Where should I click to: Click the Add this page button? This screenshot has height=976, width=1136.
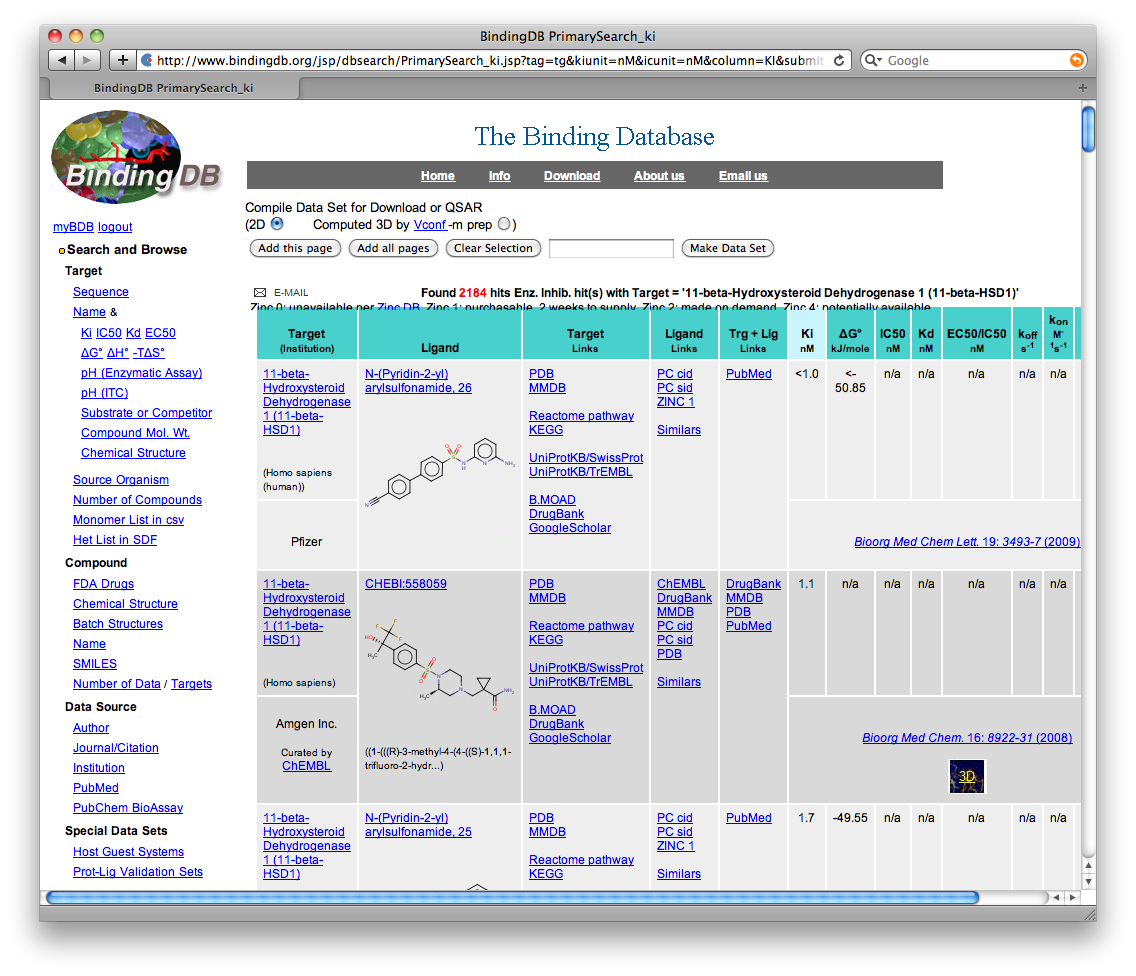[x=295, y=248]
